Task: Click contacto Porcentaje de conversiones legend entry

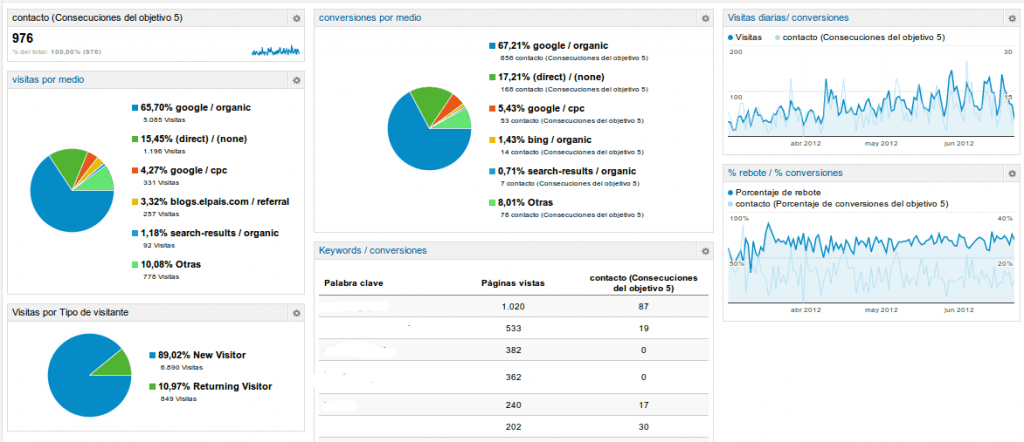Action: 837,204
